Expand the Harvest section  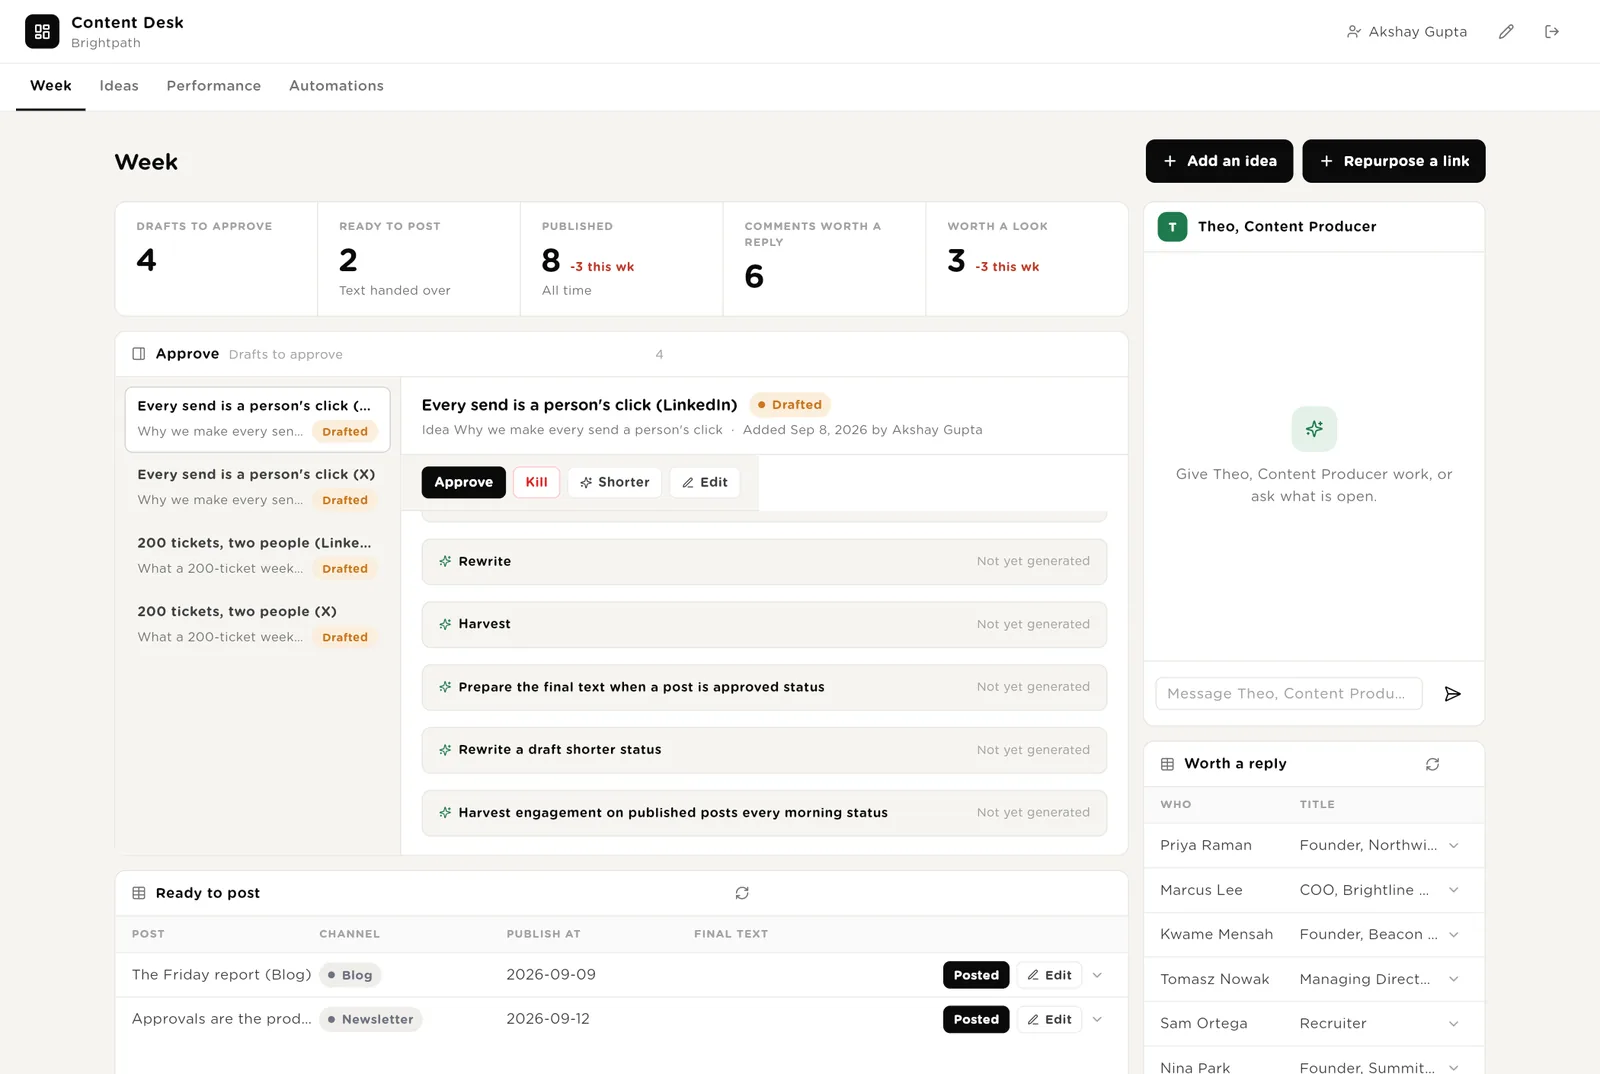tap(764, 624)
